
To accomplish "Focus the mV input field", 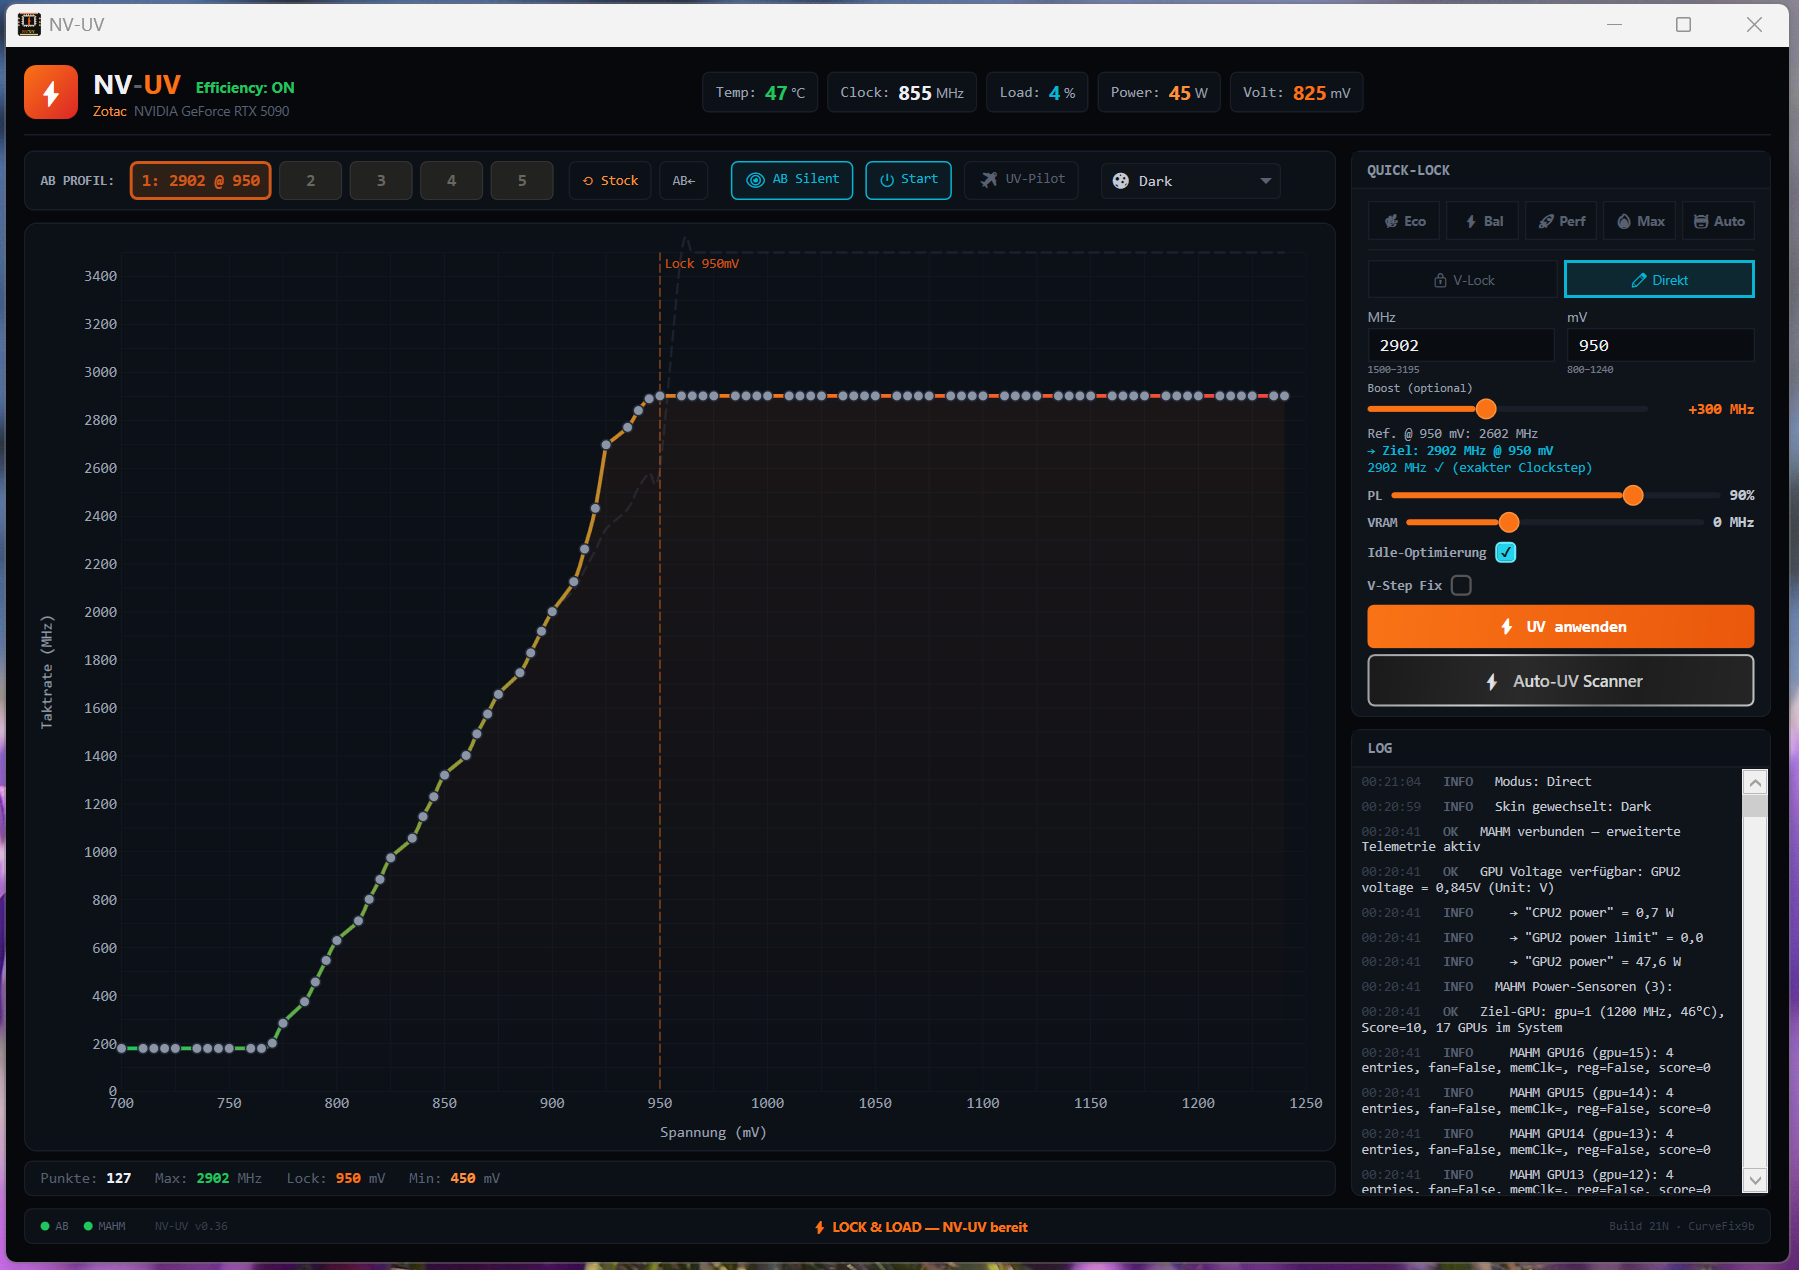I will [x=1661, y=345].
